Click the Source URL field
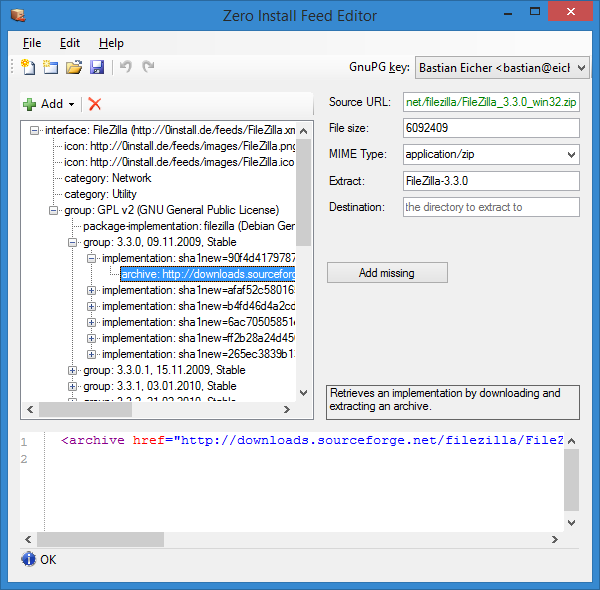600x590 pixels. [491, 102]
